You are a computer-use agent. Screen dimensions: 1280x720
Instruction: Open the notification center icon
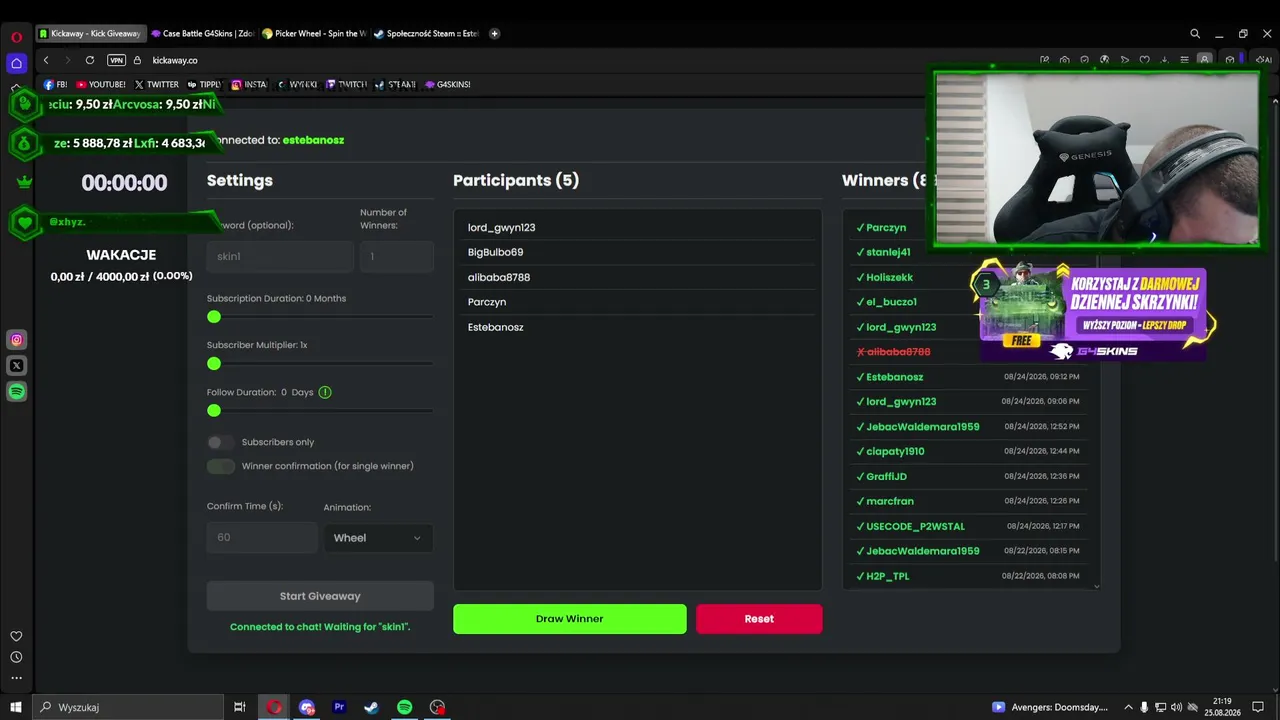pyautogui.click(x=1258, y=707)
